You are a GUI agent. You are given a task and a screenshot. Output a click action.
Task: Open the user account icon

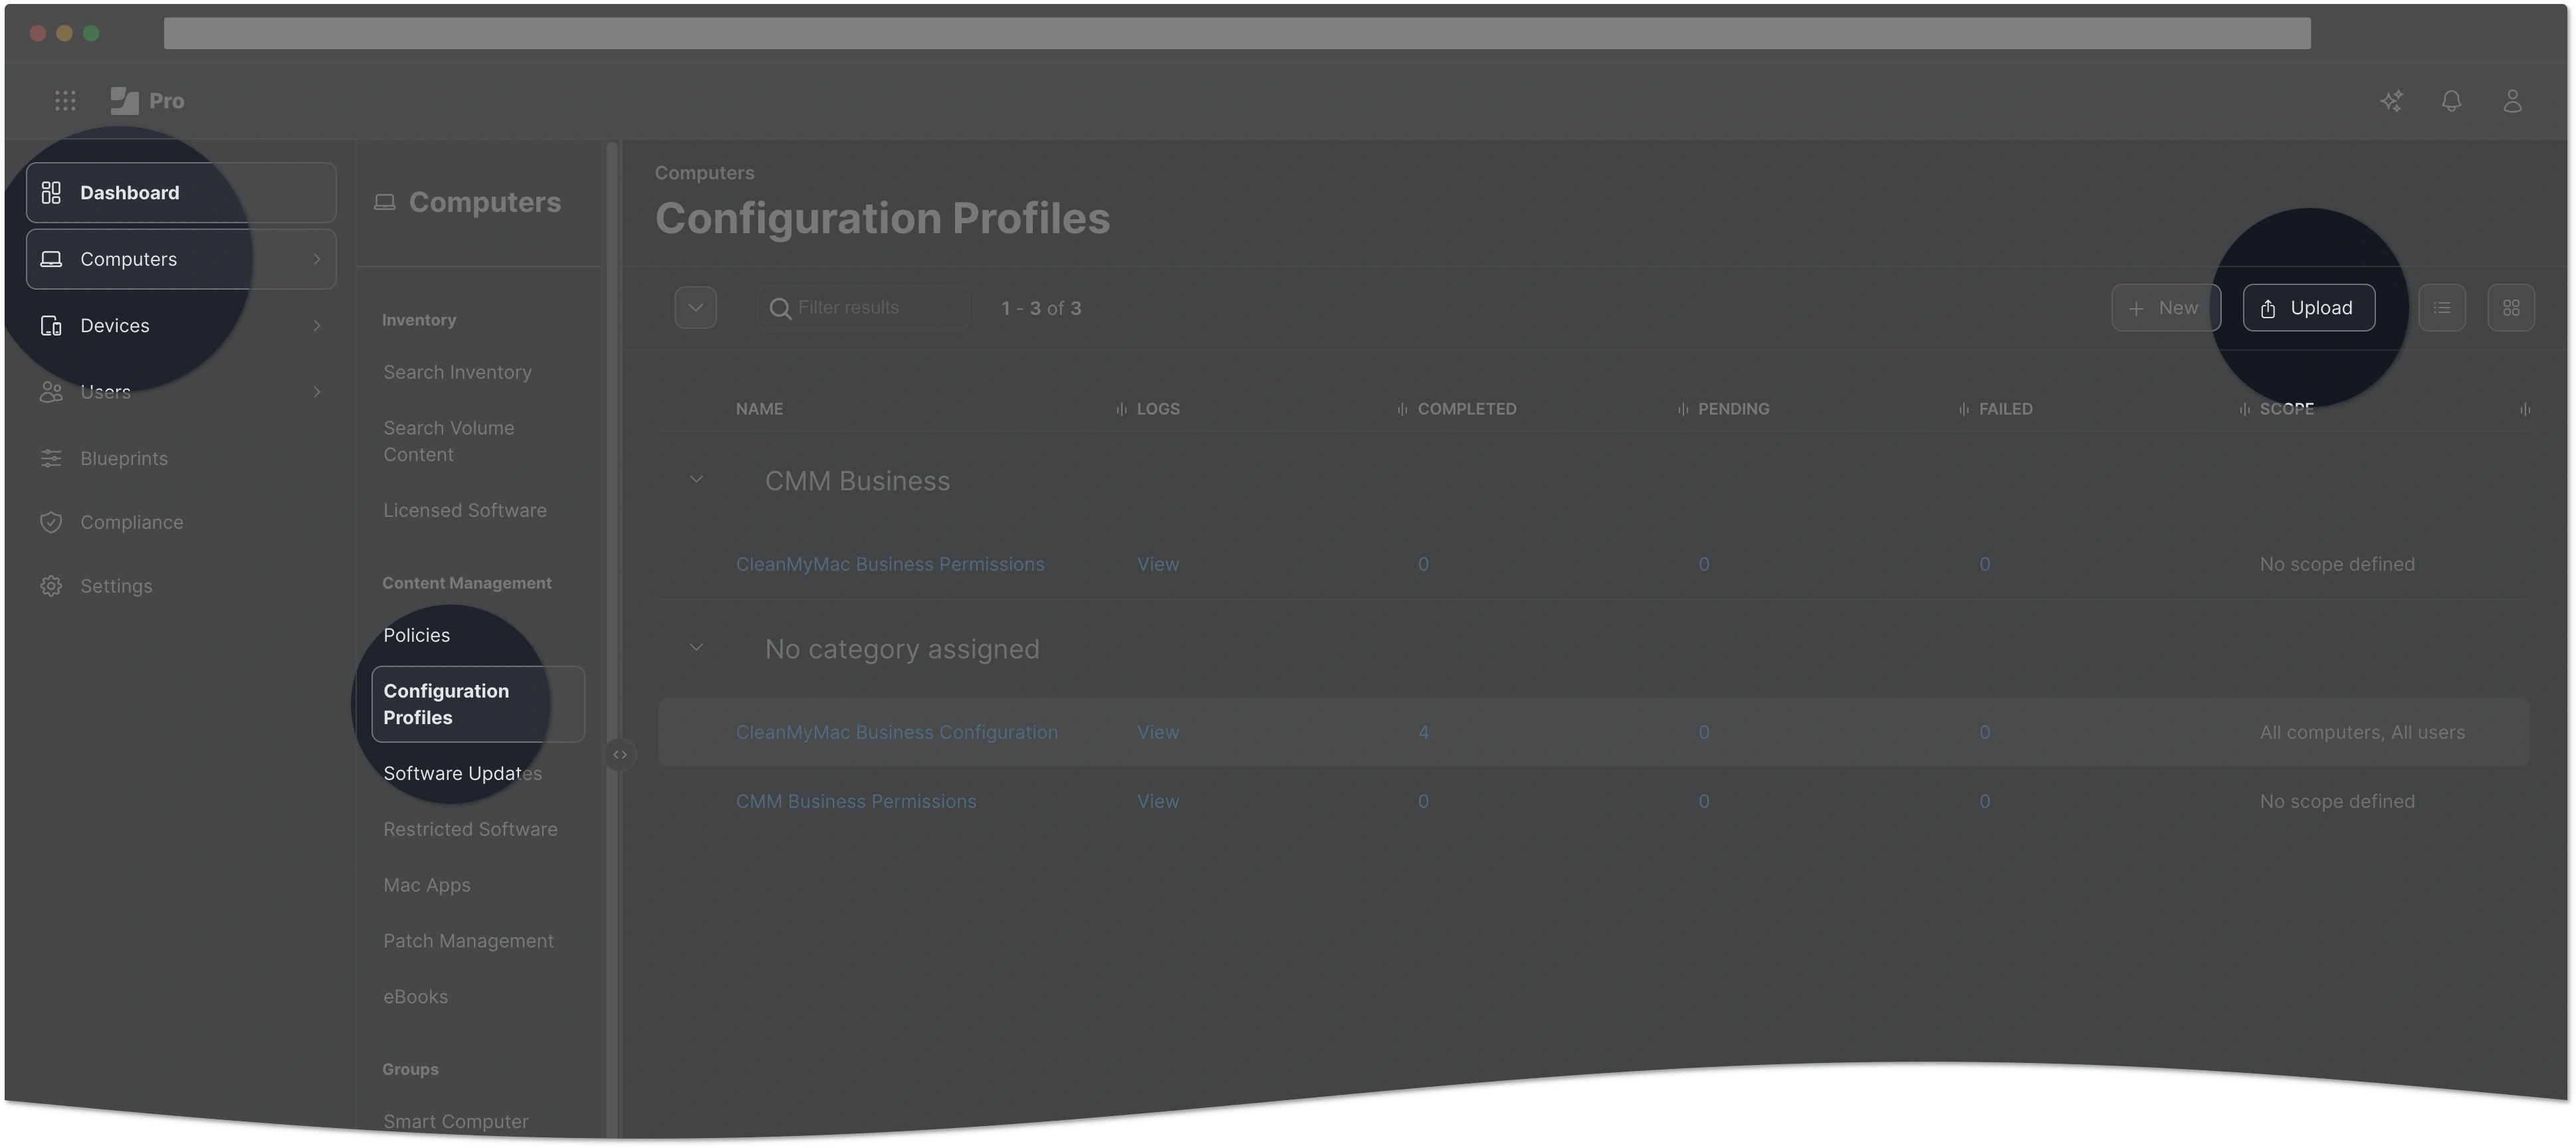2512,101
